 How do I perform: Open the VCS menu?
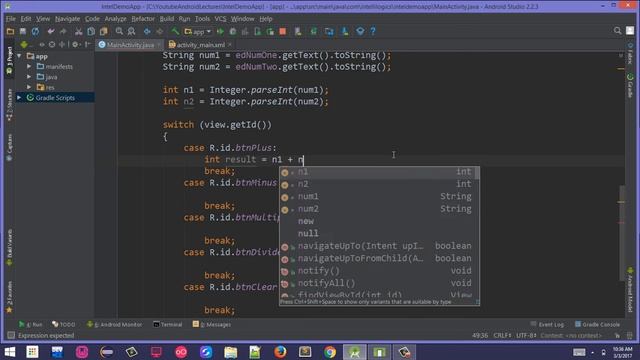[x=220, y=19]
